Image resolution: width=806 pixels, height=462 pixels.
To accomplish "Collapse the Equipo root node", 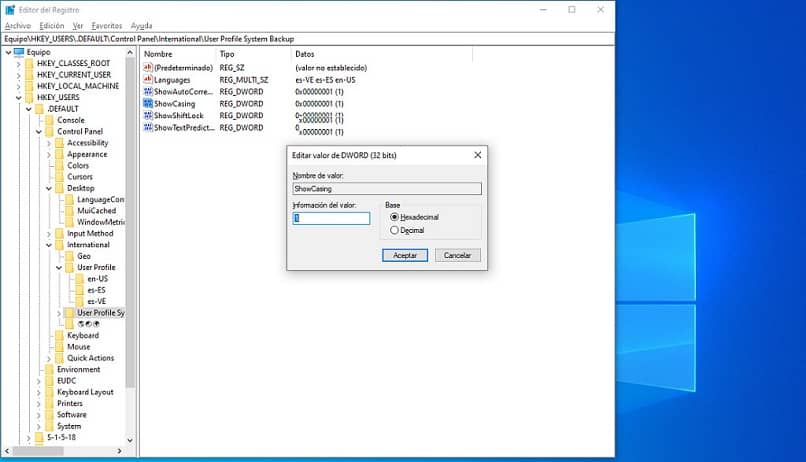I will pos(8,52).
